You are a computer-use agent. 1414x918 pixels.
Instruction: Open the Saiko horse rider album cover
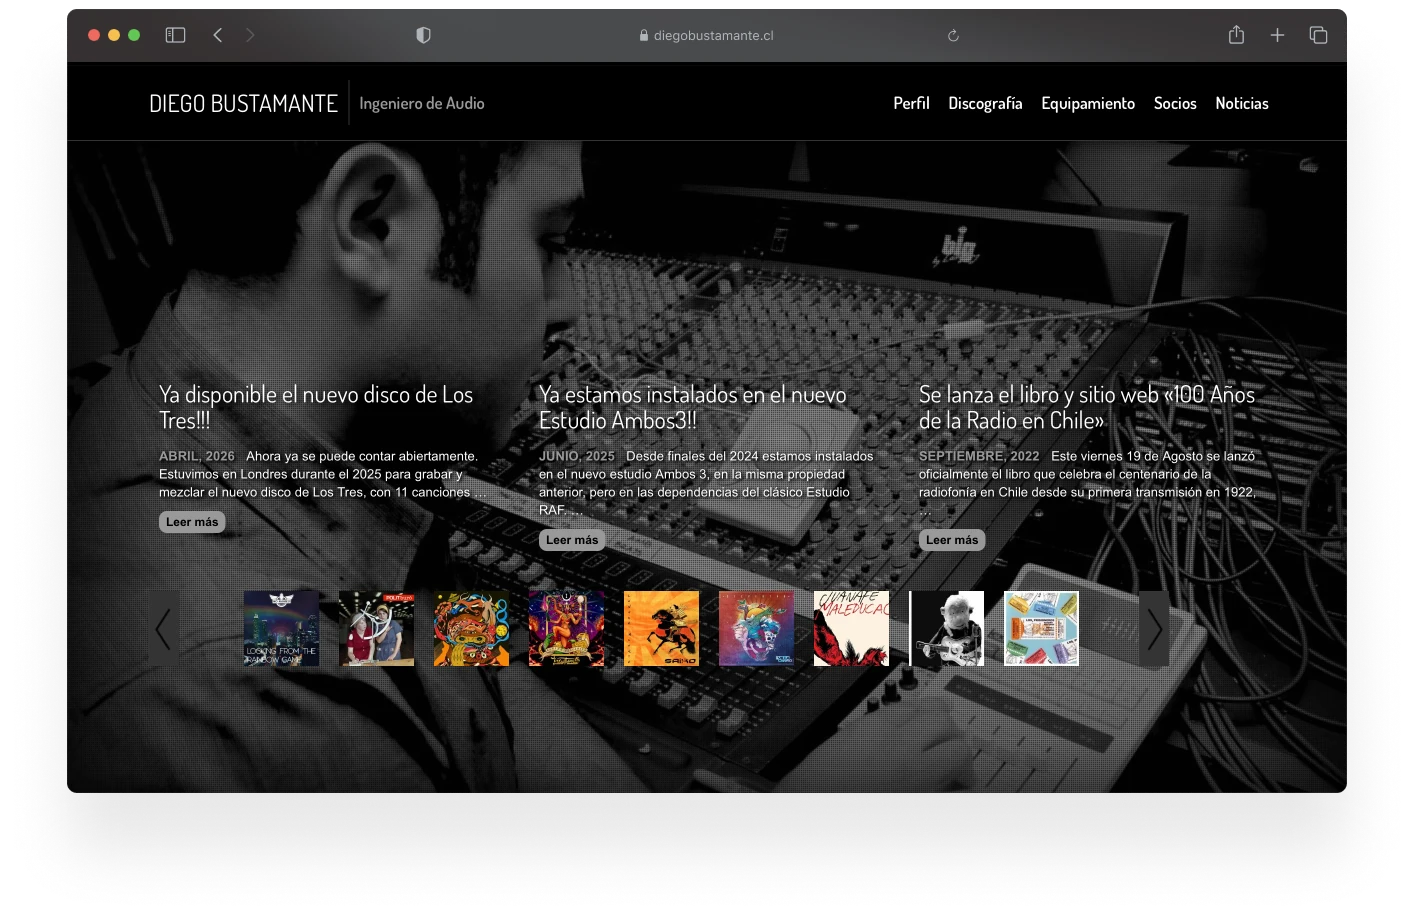click(x=661, y=628)
